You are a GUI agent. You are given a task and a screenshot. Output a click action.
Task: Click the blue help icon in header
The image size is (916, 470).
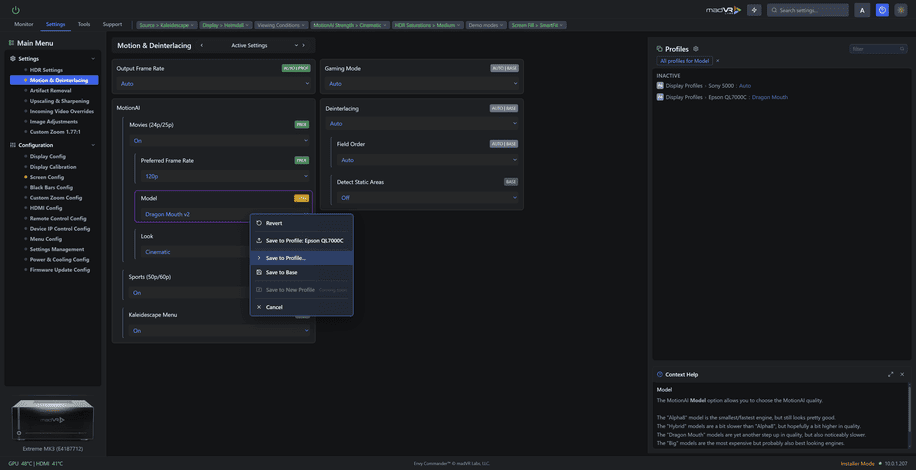coord(882,10)
